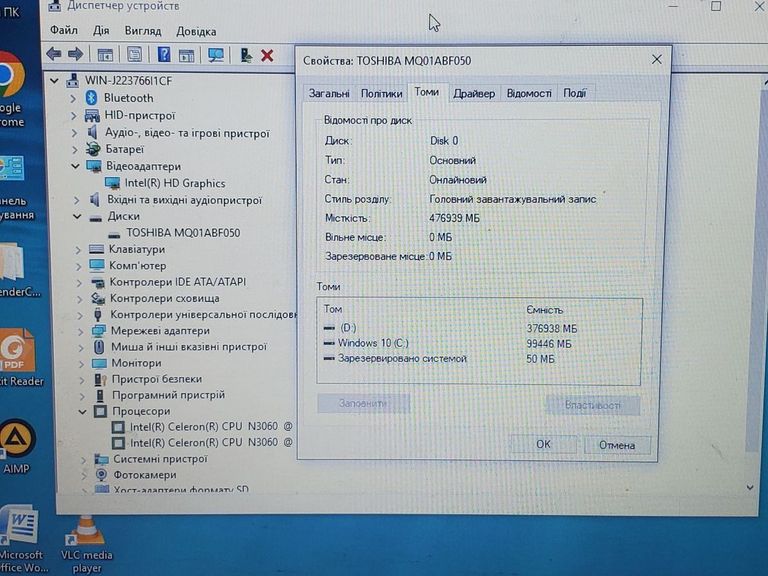Click the Клавіатури keyboard icon
768x576 pixels.
(96, 249)
